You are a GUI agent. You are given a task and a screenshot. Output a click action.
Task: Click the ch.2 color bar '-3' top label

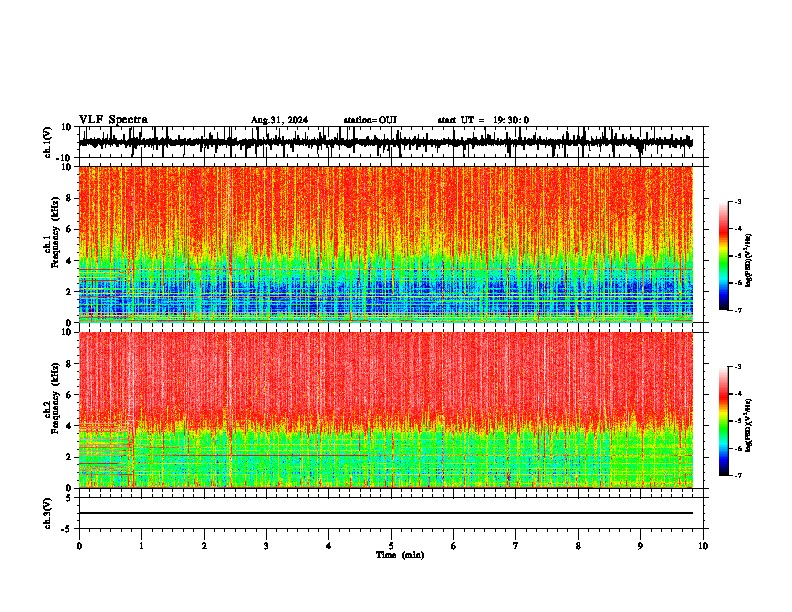[738, 367]
